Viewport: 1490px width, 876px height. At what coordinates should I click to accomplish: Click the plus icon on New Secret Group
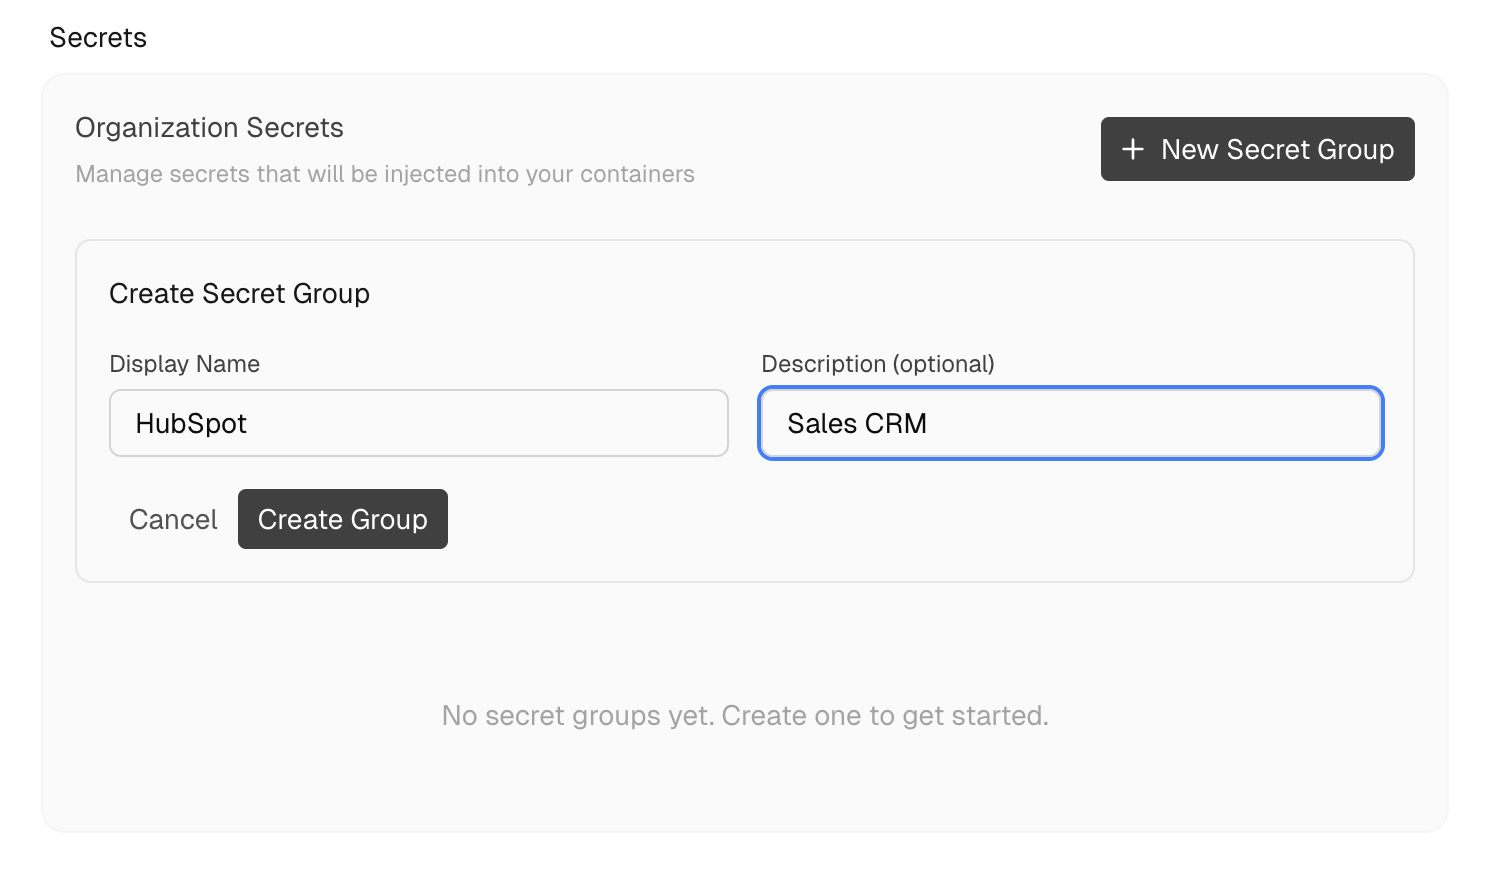(1132, 148)
